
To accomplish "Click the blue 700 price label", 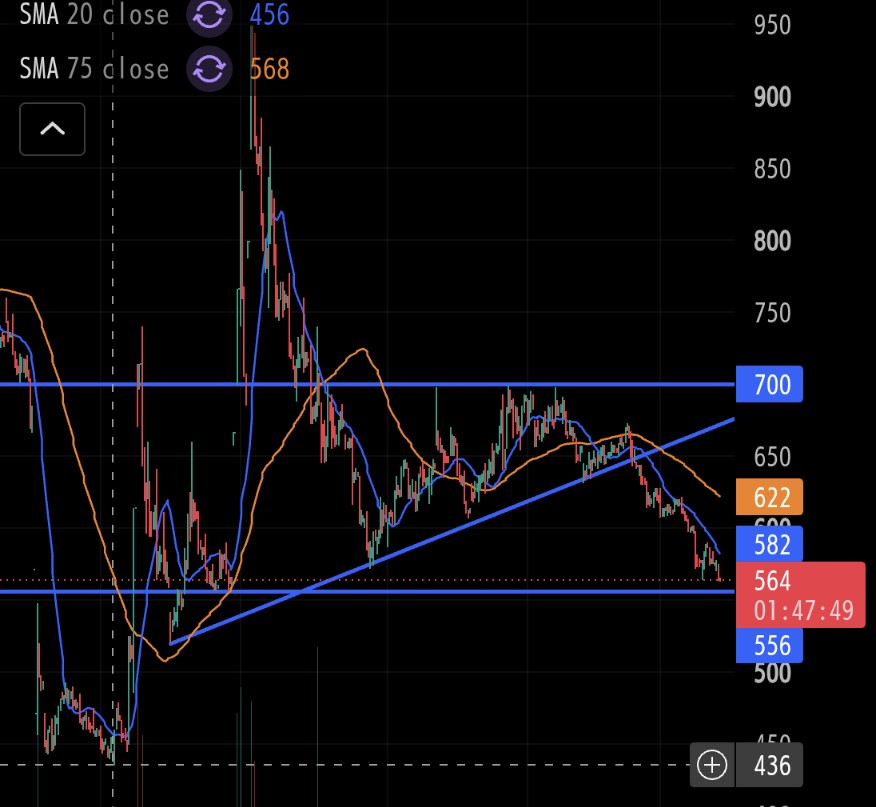I will pos(769,384).
